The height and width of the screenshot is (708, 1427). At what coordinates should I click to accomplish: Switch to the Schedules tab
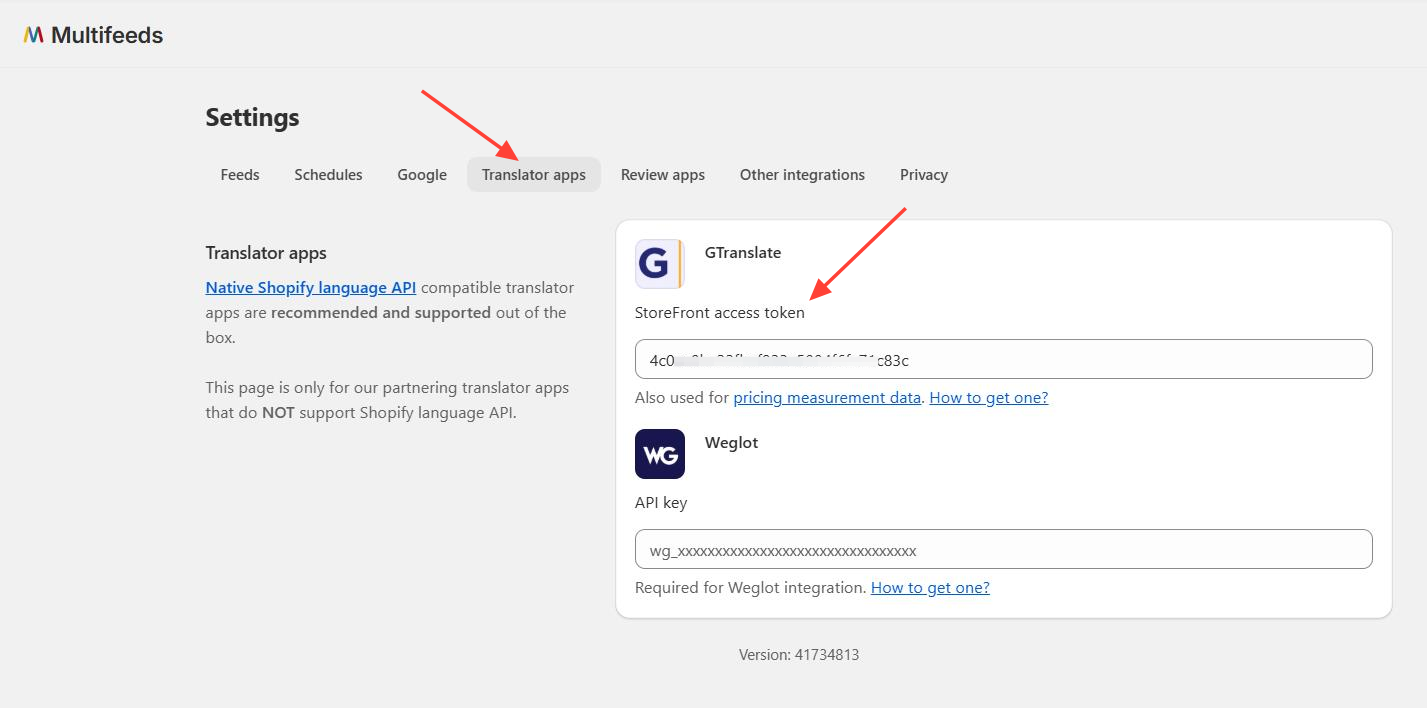tap(328, 174)
